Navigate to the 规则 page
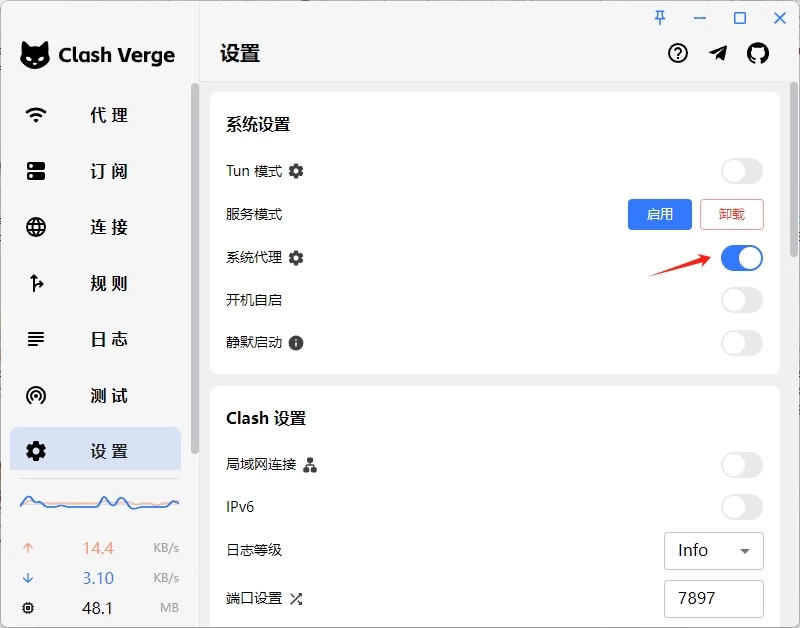Viewport: 800px width, 628px height. 95,283
